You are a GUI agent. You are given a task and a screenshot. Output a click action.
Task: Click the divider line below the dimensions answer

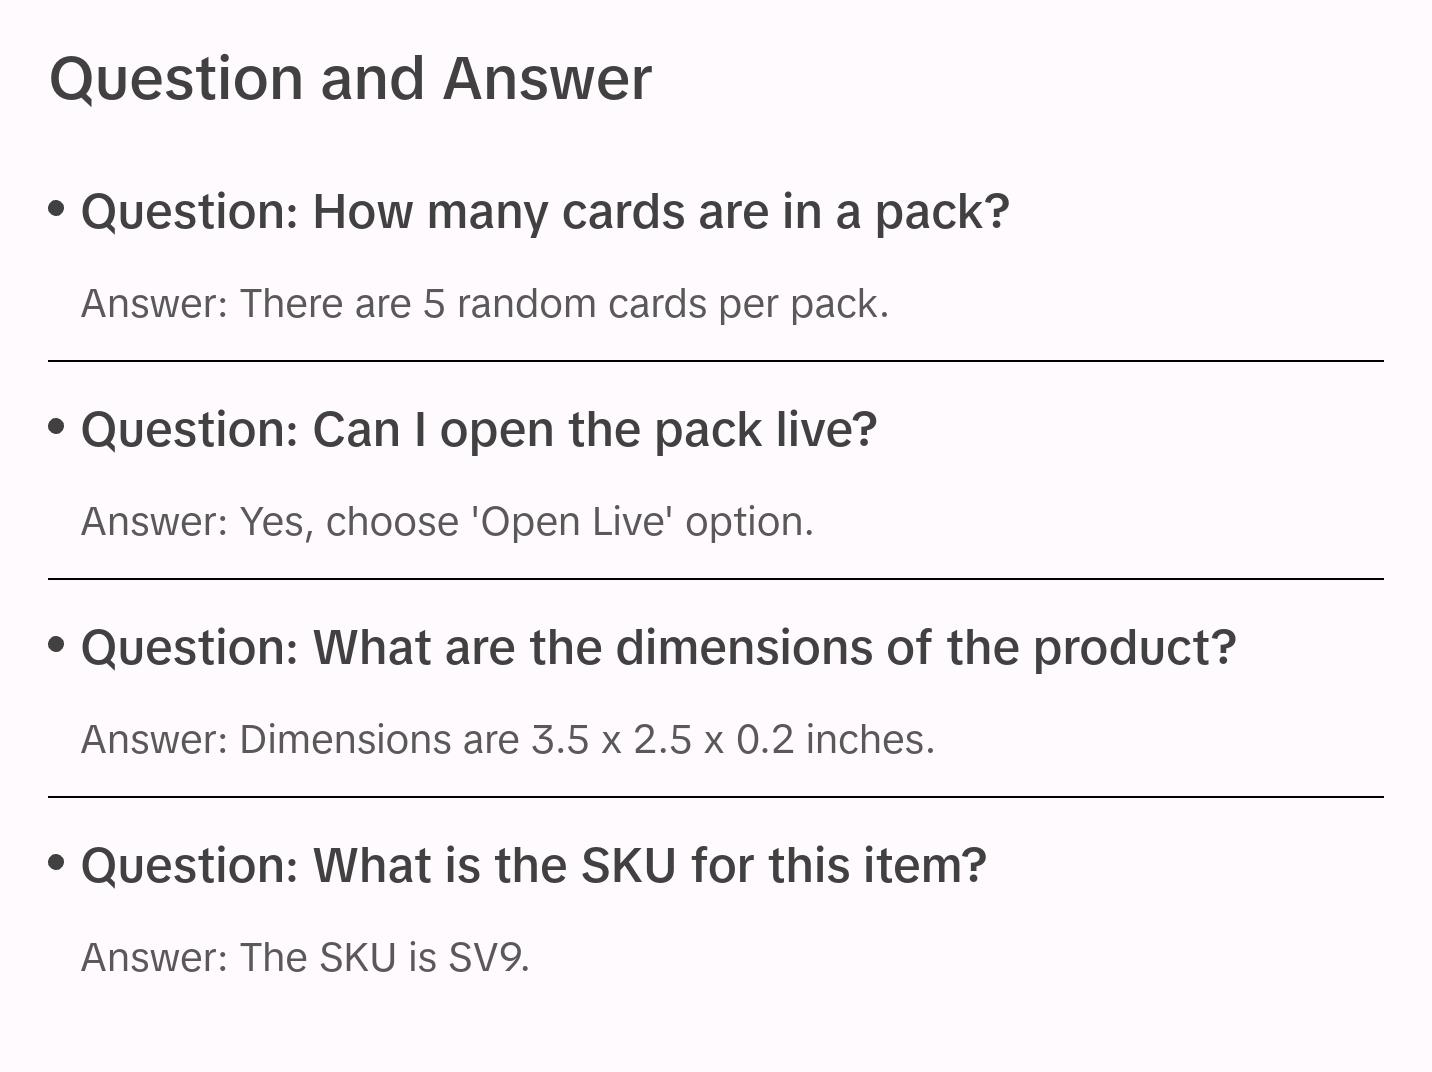click(x=716, y=797)
